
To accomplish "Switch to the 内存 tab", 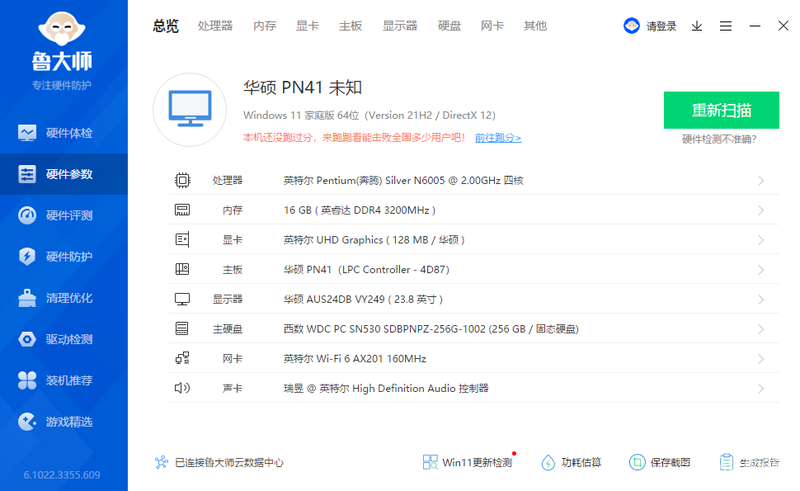I will pos(264,26).
